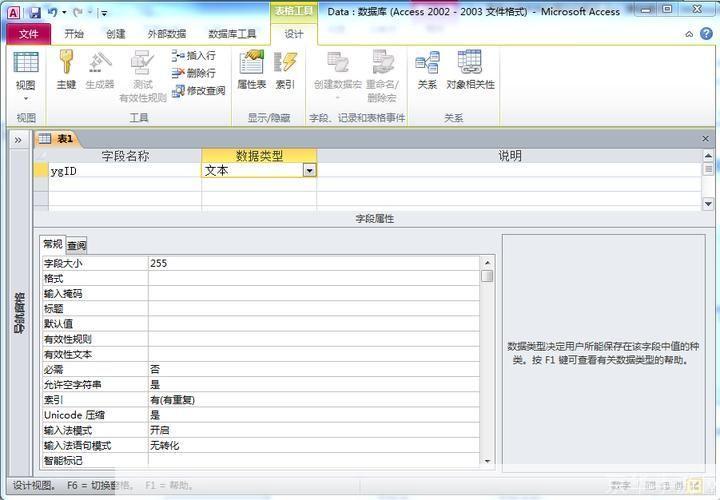The width and height of the screenshot is (720, 500).
Task: Click Create Data Macros (创建数据宏)
Action: click(338, 76)
